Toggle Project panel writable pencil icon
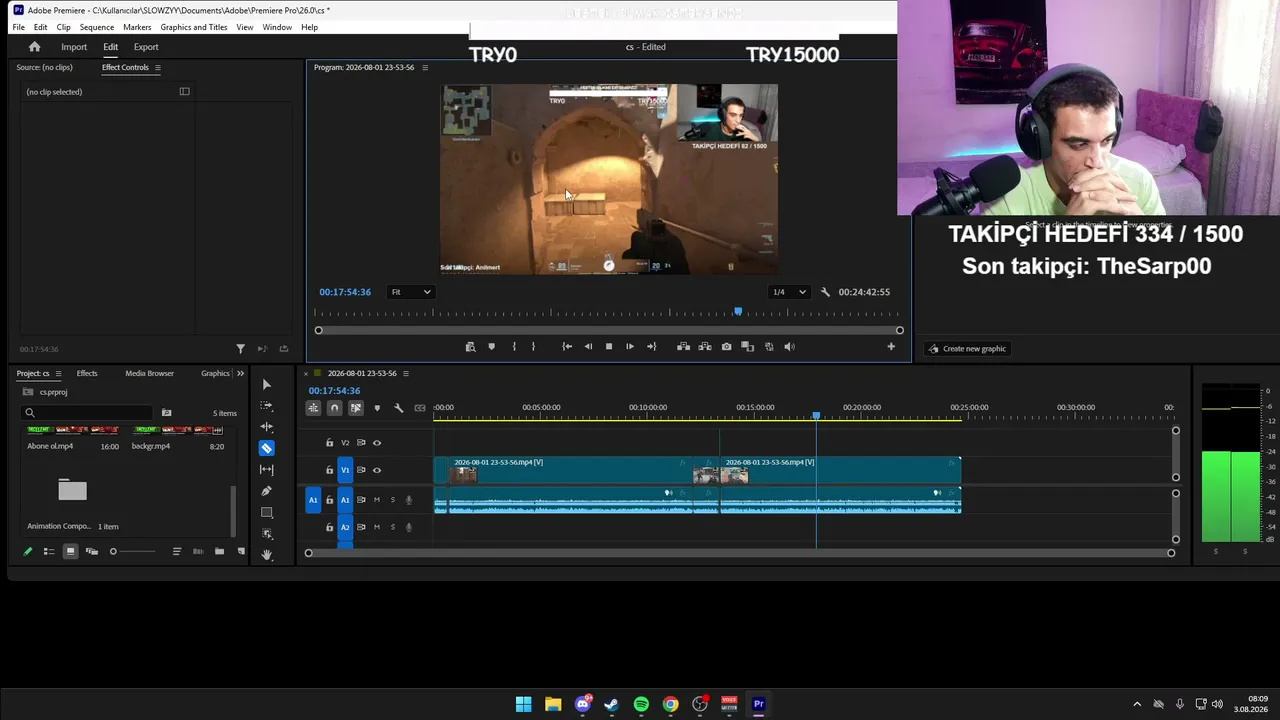Image resolution: width=1280 pixels, height=720 pixels. click(28, 552)
